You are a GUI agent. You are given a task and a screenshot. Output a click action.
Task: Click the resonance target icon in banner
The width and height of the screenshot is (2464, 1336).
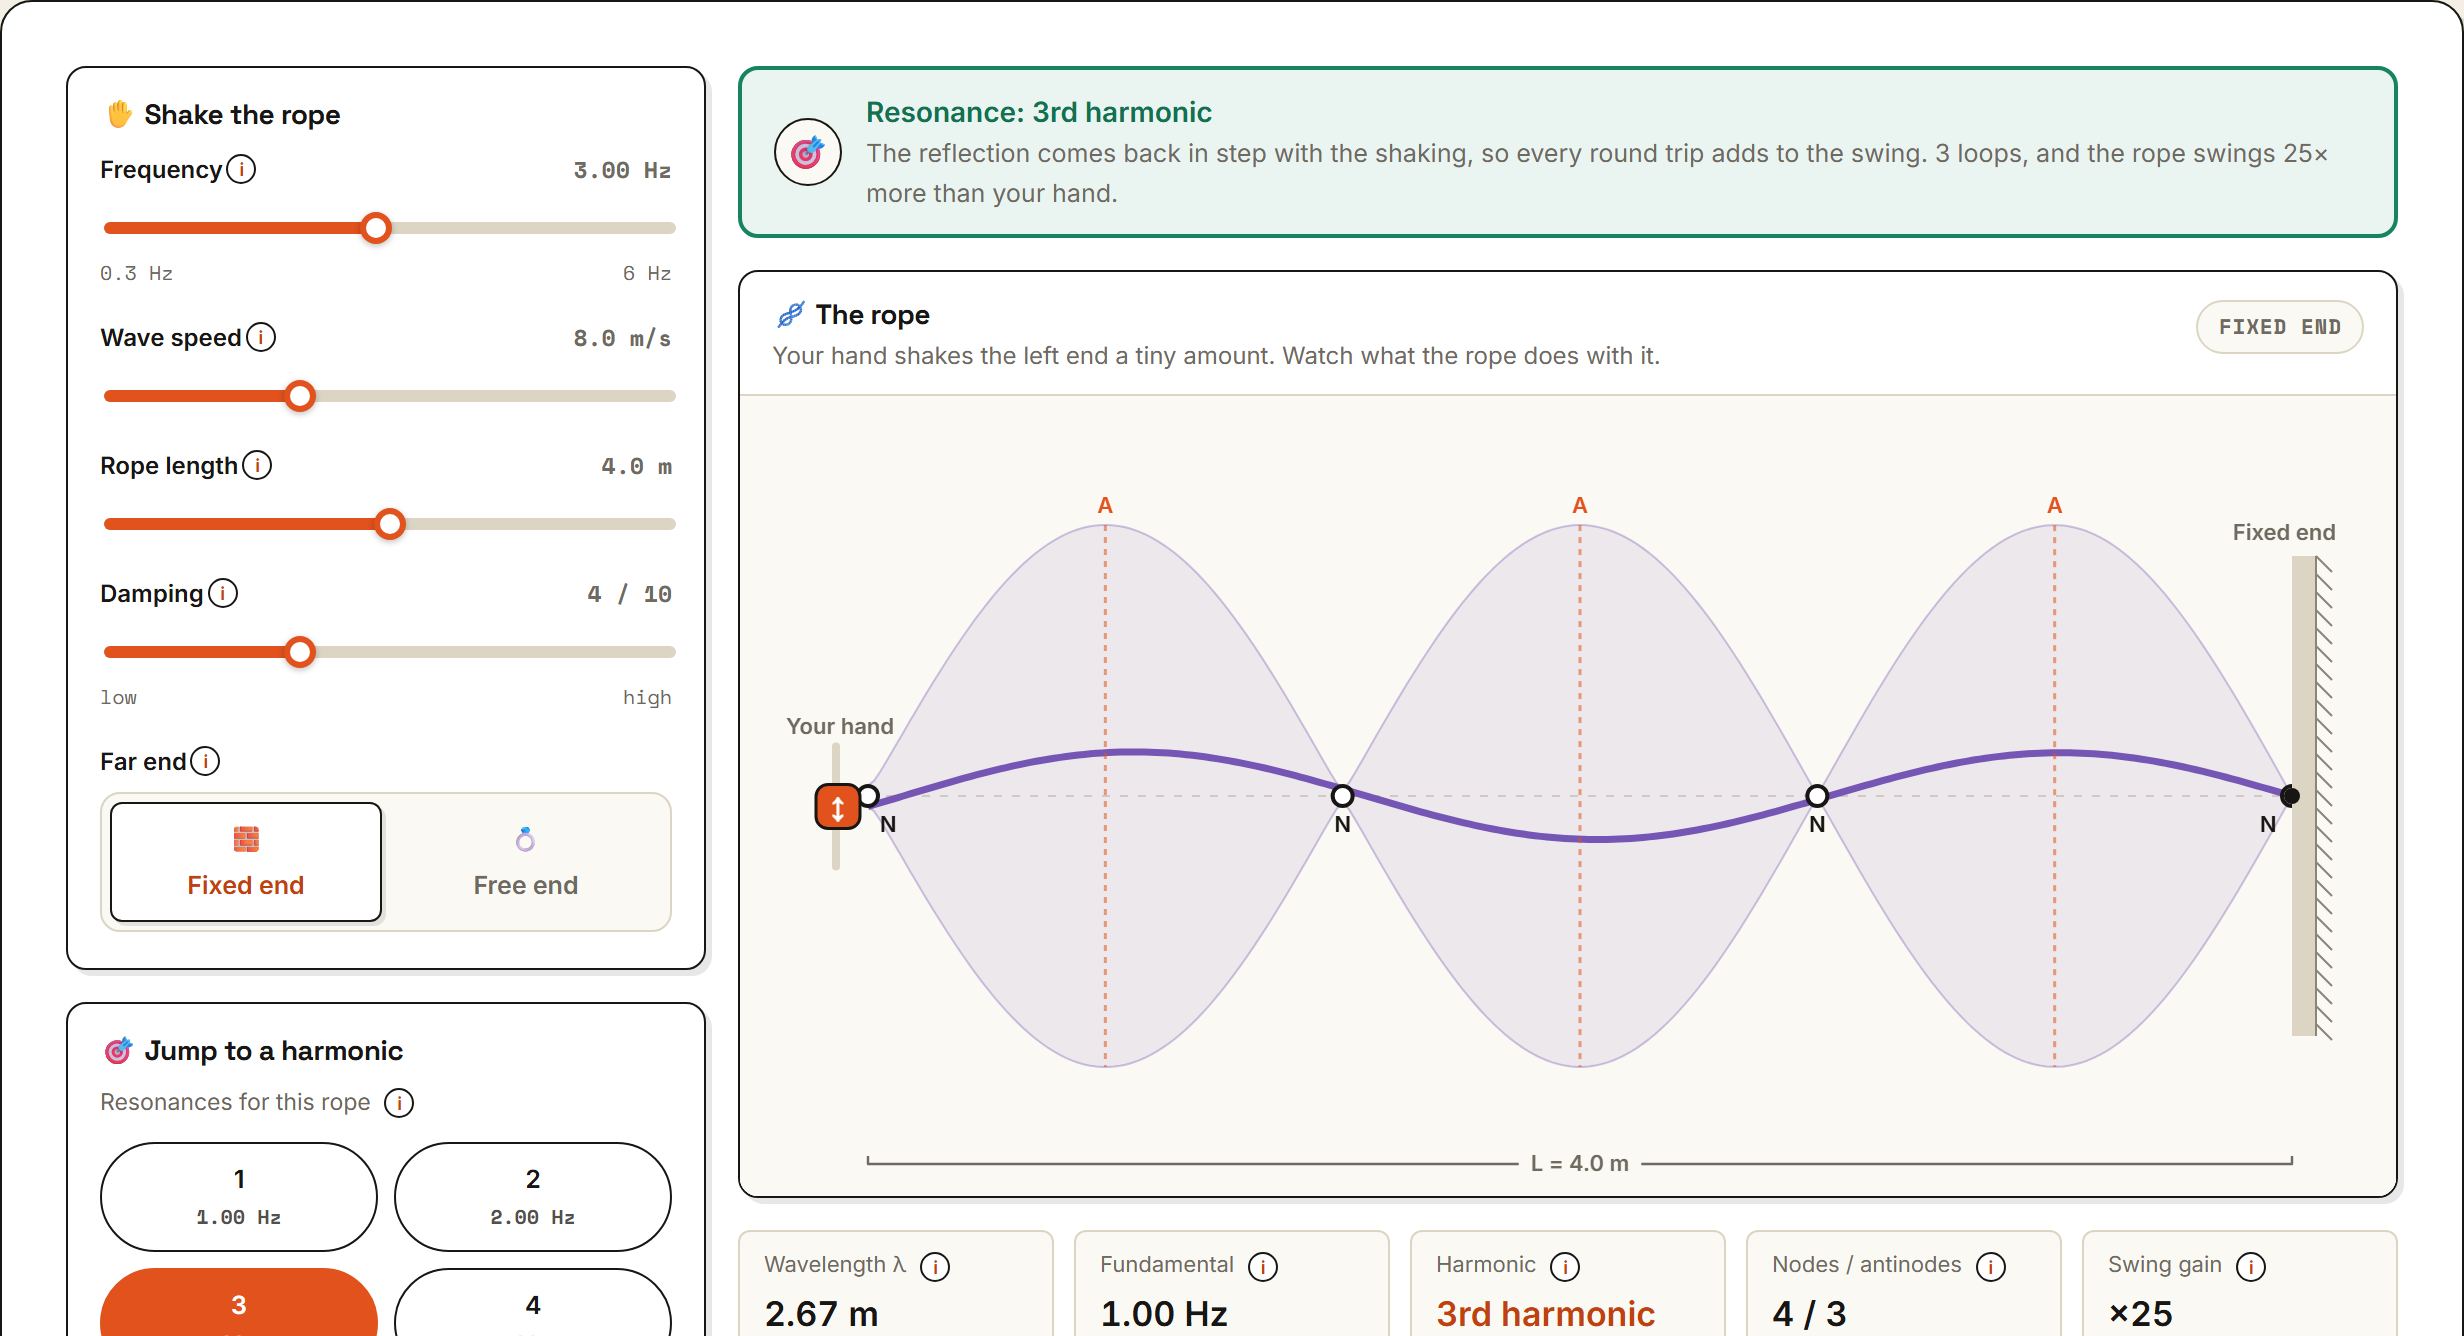pos(808,152)
